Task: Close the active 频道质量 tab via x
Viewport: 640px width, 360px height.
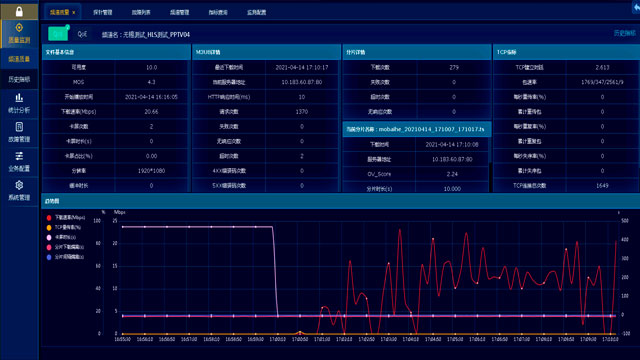Action: [x=73, y=13]
